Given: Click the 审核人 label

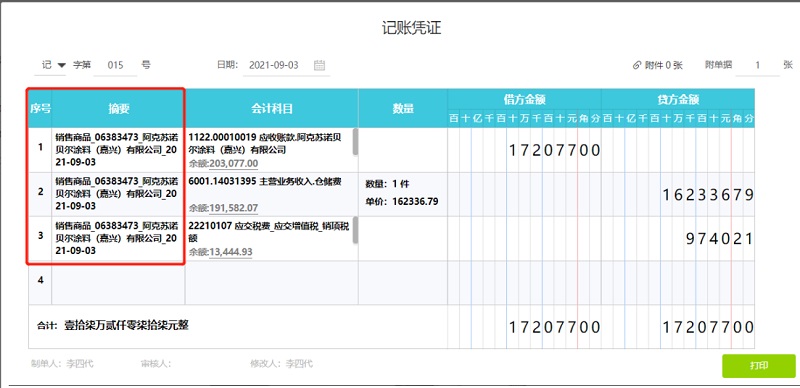Looking at the screenshot, I should (156, 364).
